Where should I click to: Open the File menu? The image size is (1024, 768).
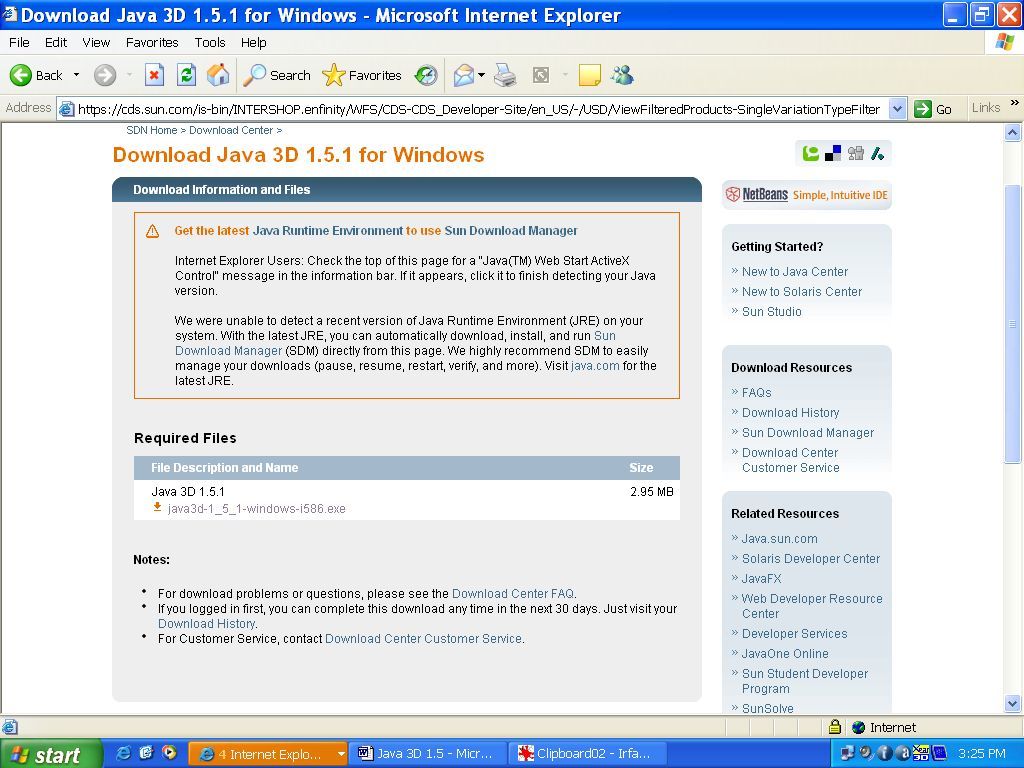tap(19, 42)
